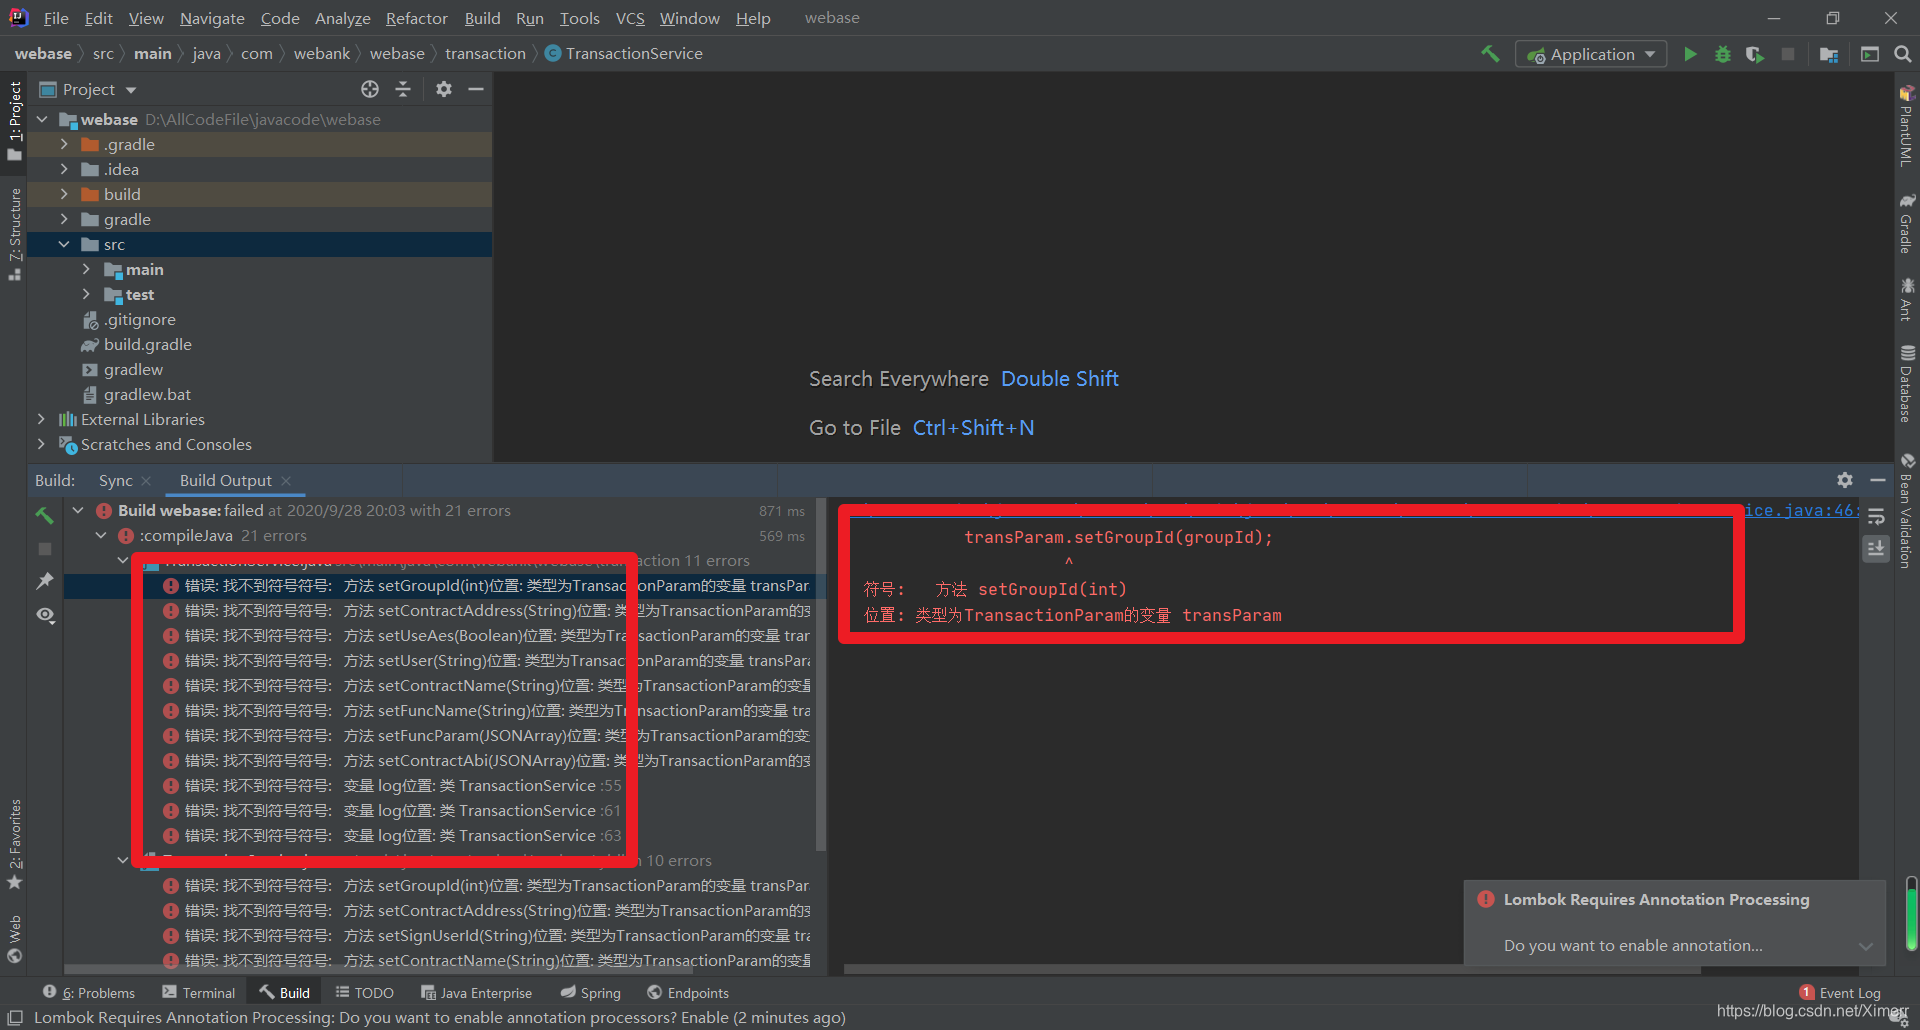The image size is (1920, 1030).
Task: Open Project view selector dropdown
Action: click(88, 89)
